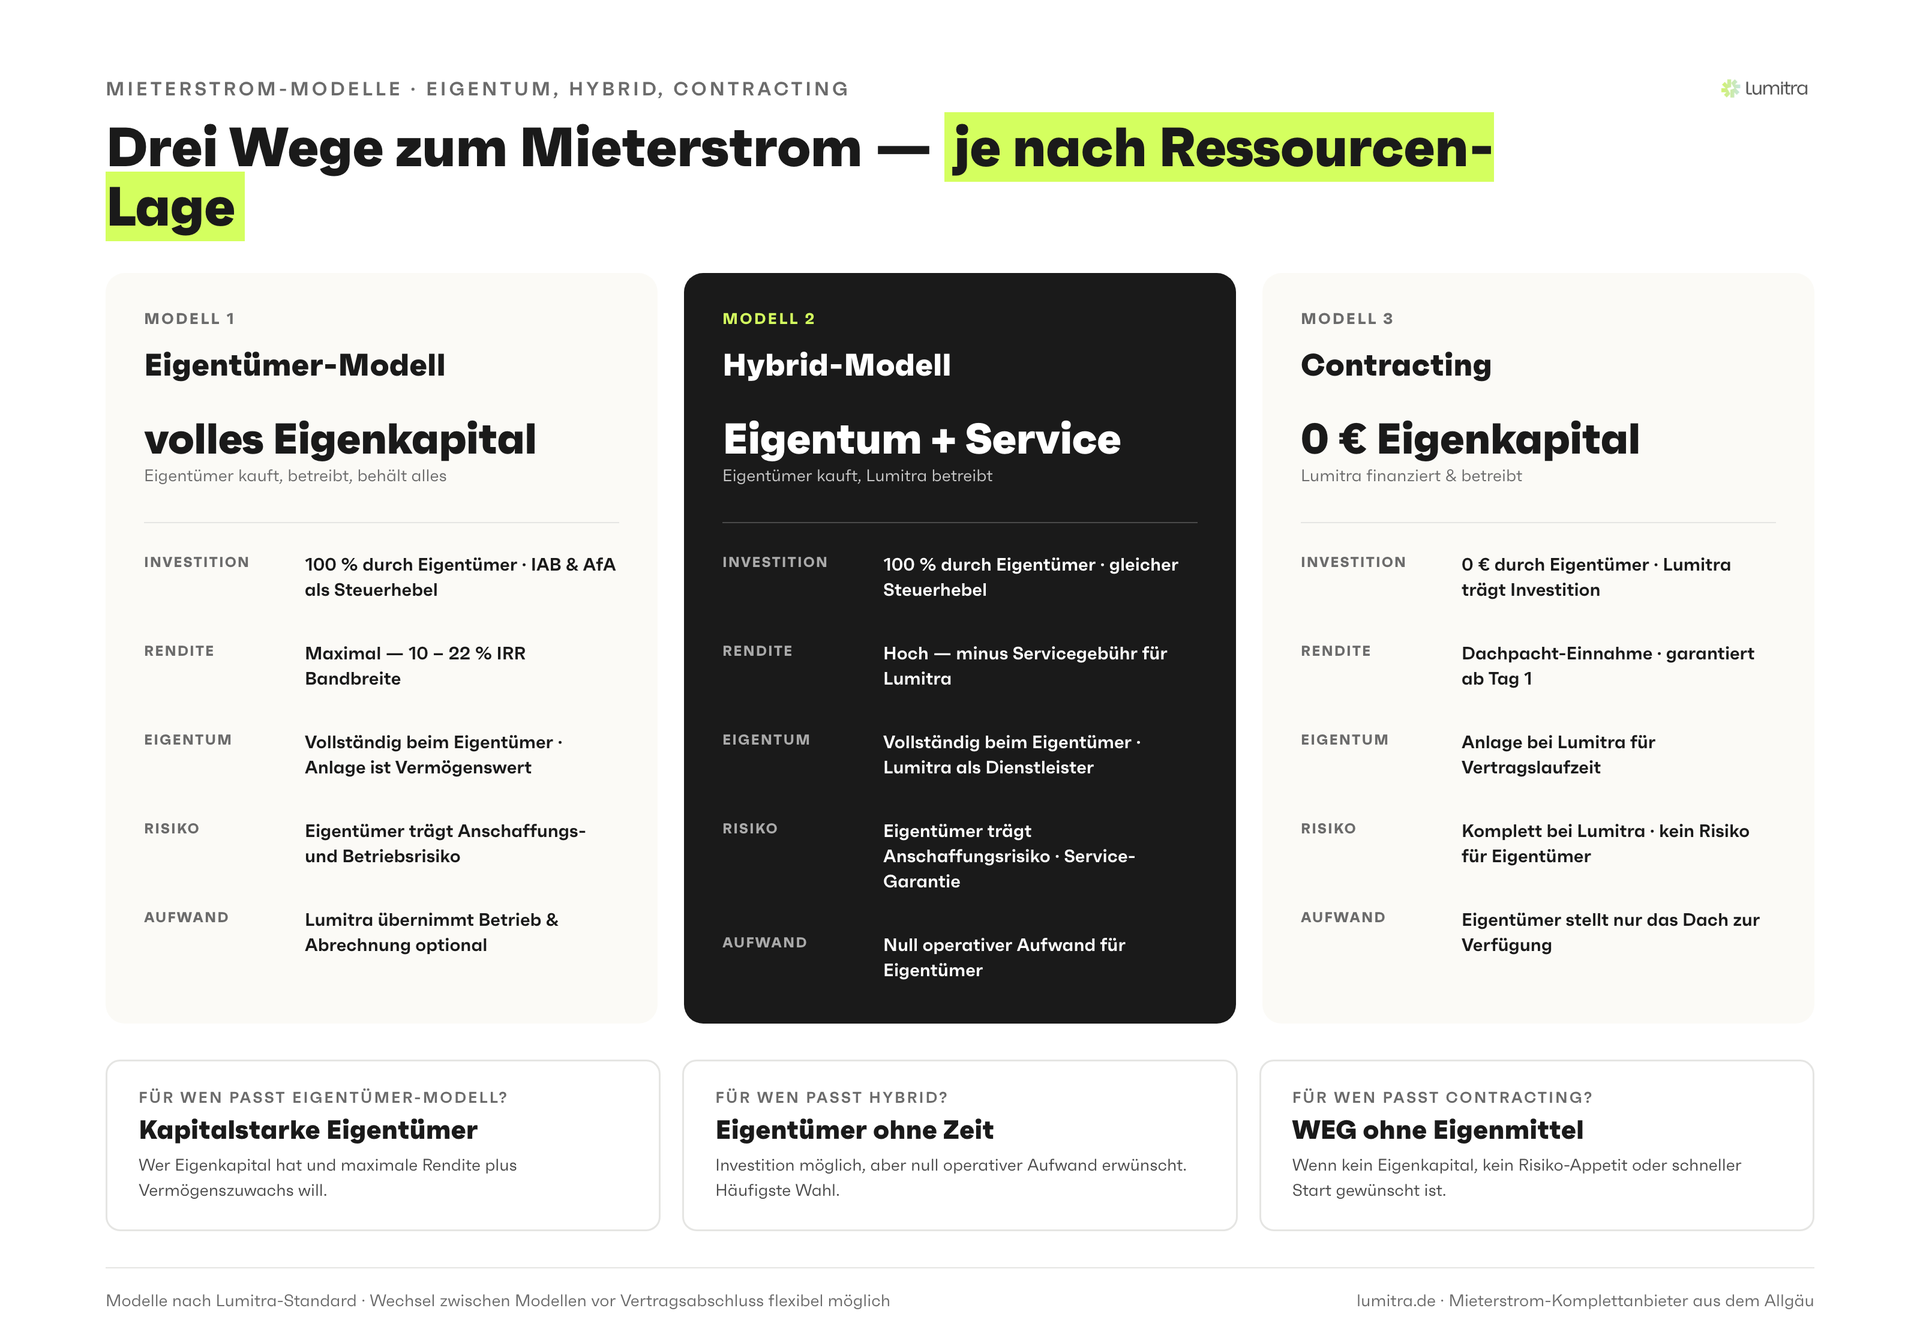Select the heading 'MIETERSTROM-MODELLE · EIGENTUM, HYBRID, CONTRACTING'
Viewport: 1920px width, 1320px height.
(477, 89)
